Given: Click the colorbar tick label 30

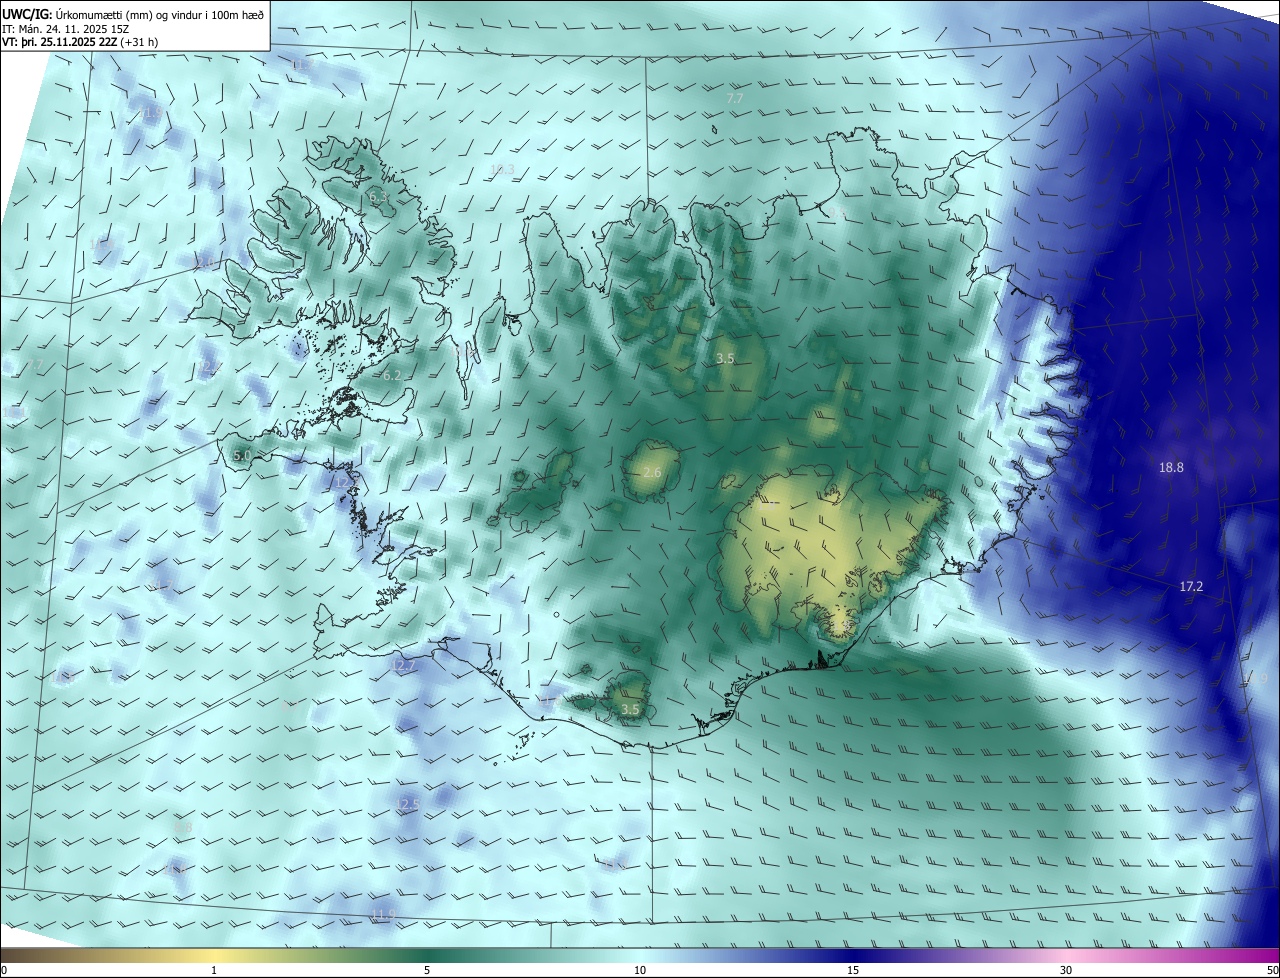Looking at the screenshot, I should click(x=1066, y=970).
